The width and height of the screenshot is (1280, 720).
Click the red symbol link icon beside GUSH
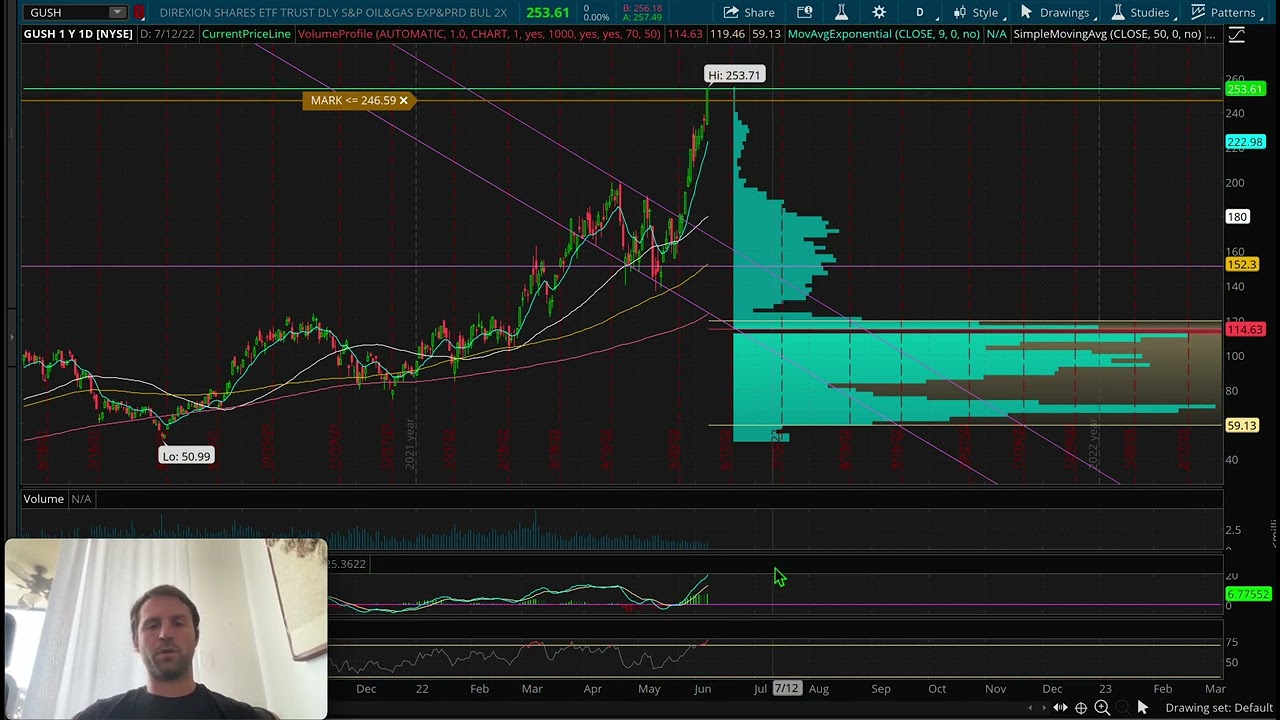(x=139, y=12)
